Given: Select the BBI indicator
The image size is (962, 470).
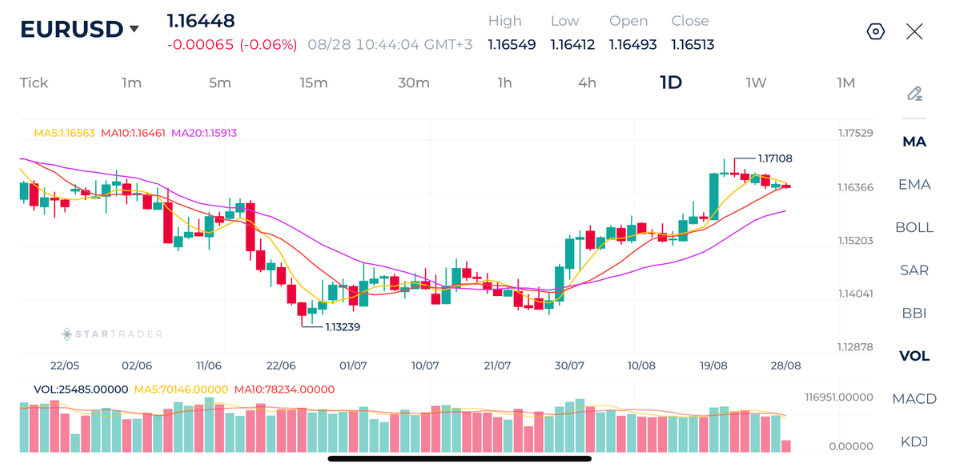Looking at the screenshot, I should pos(914,313).
